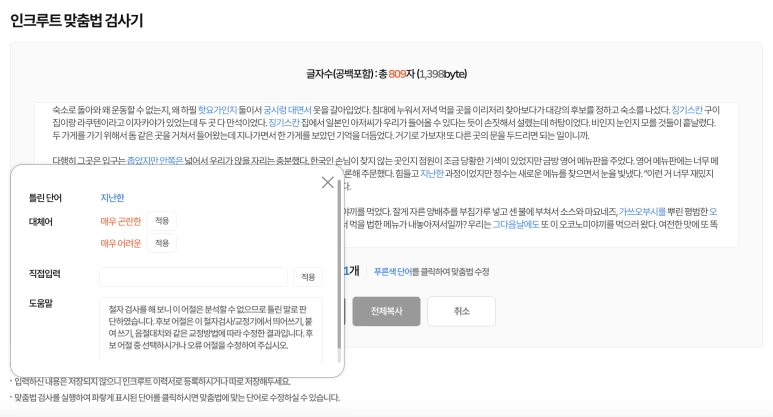Click suggested word '매우 곤란한' text
773x417 pixels.
(x=121, y=221)
